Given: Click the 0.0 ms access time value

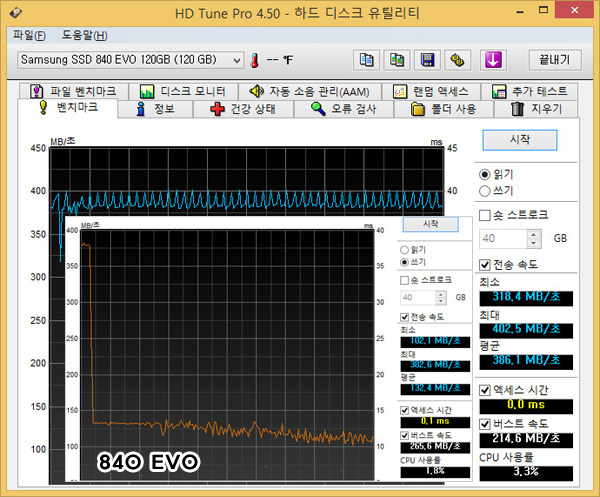Looking at the screenshot, I should [526, 406].
